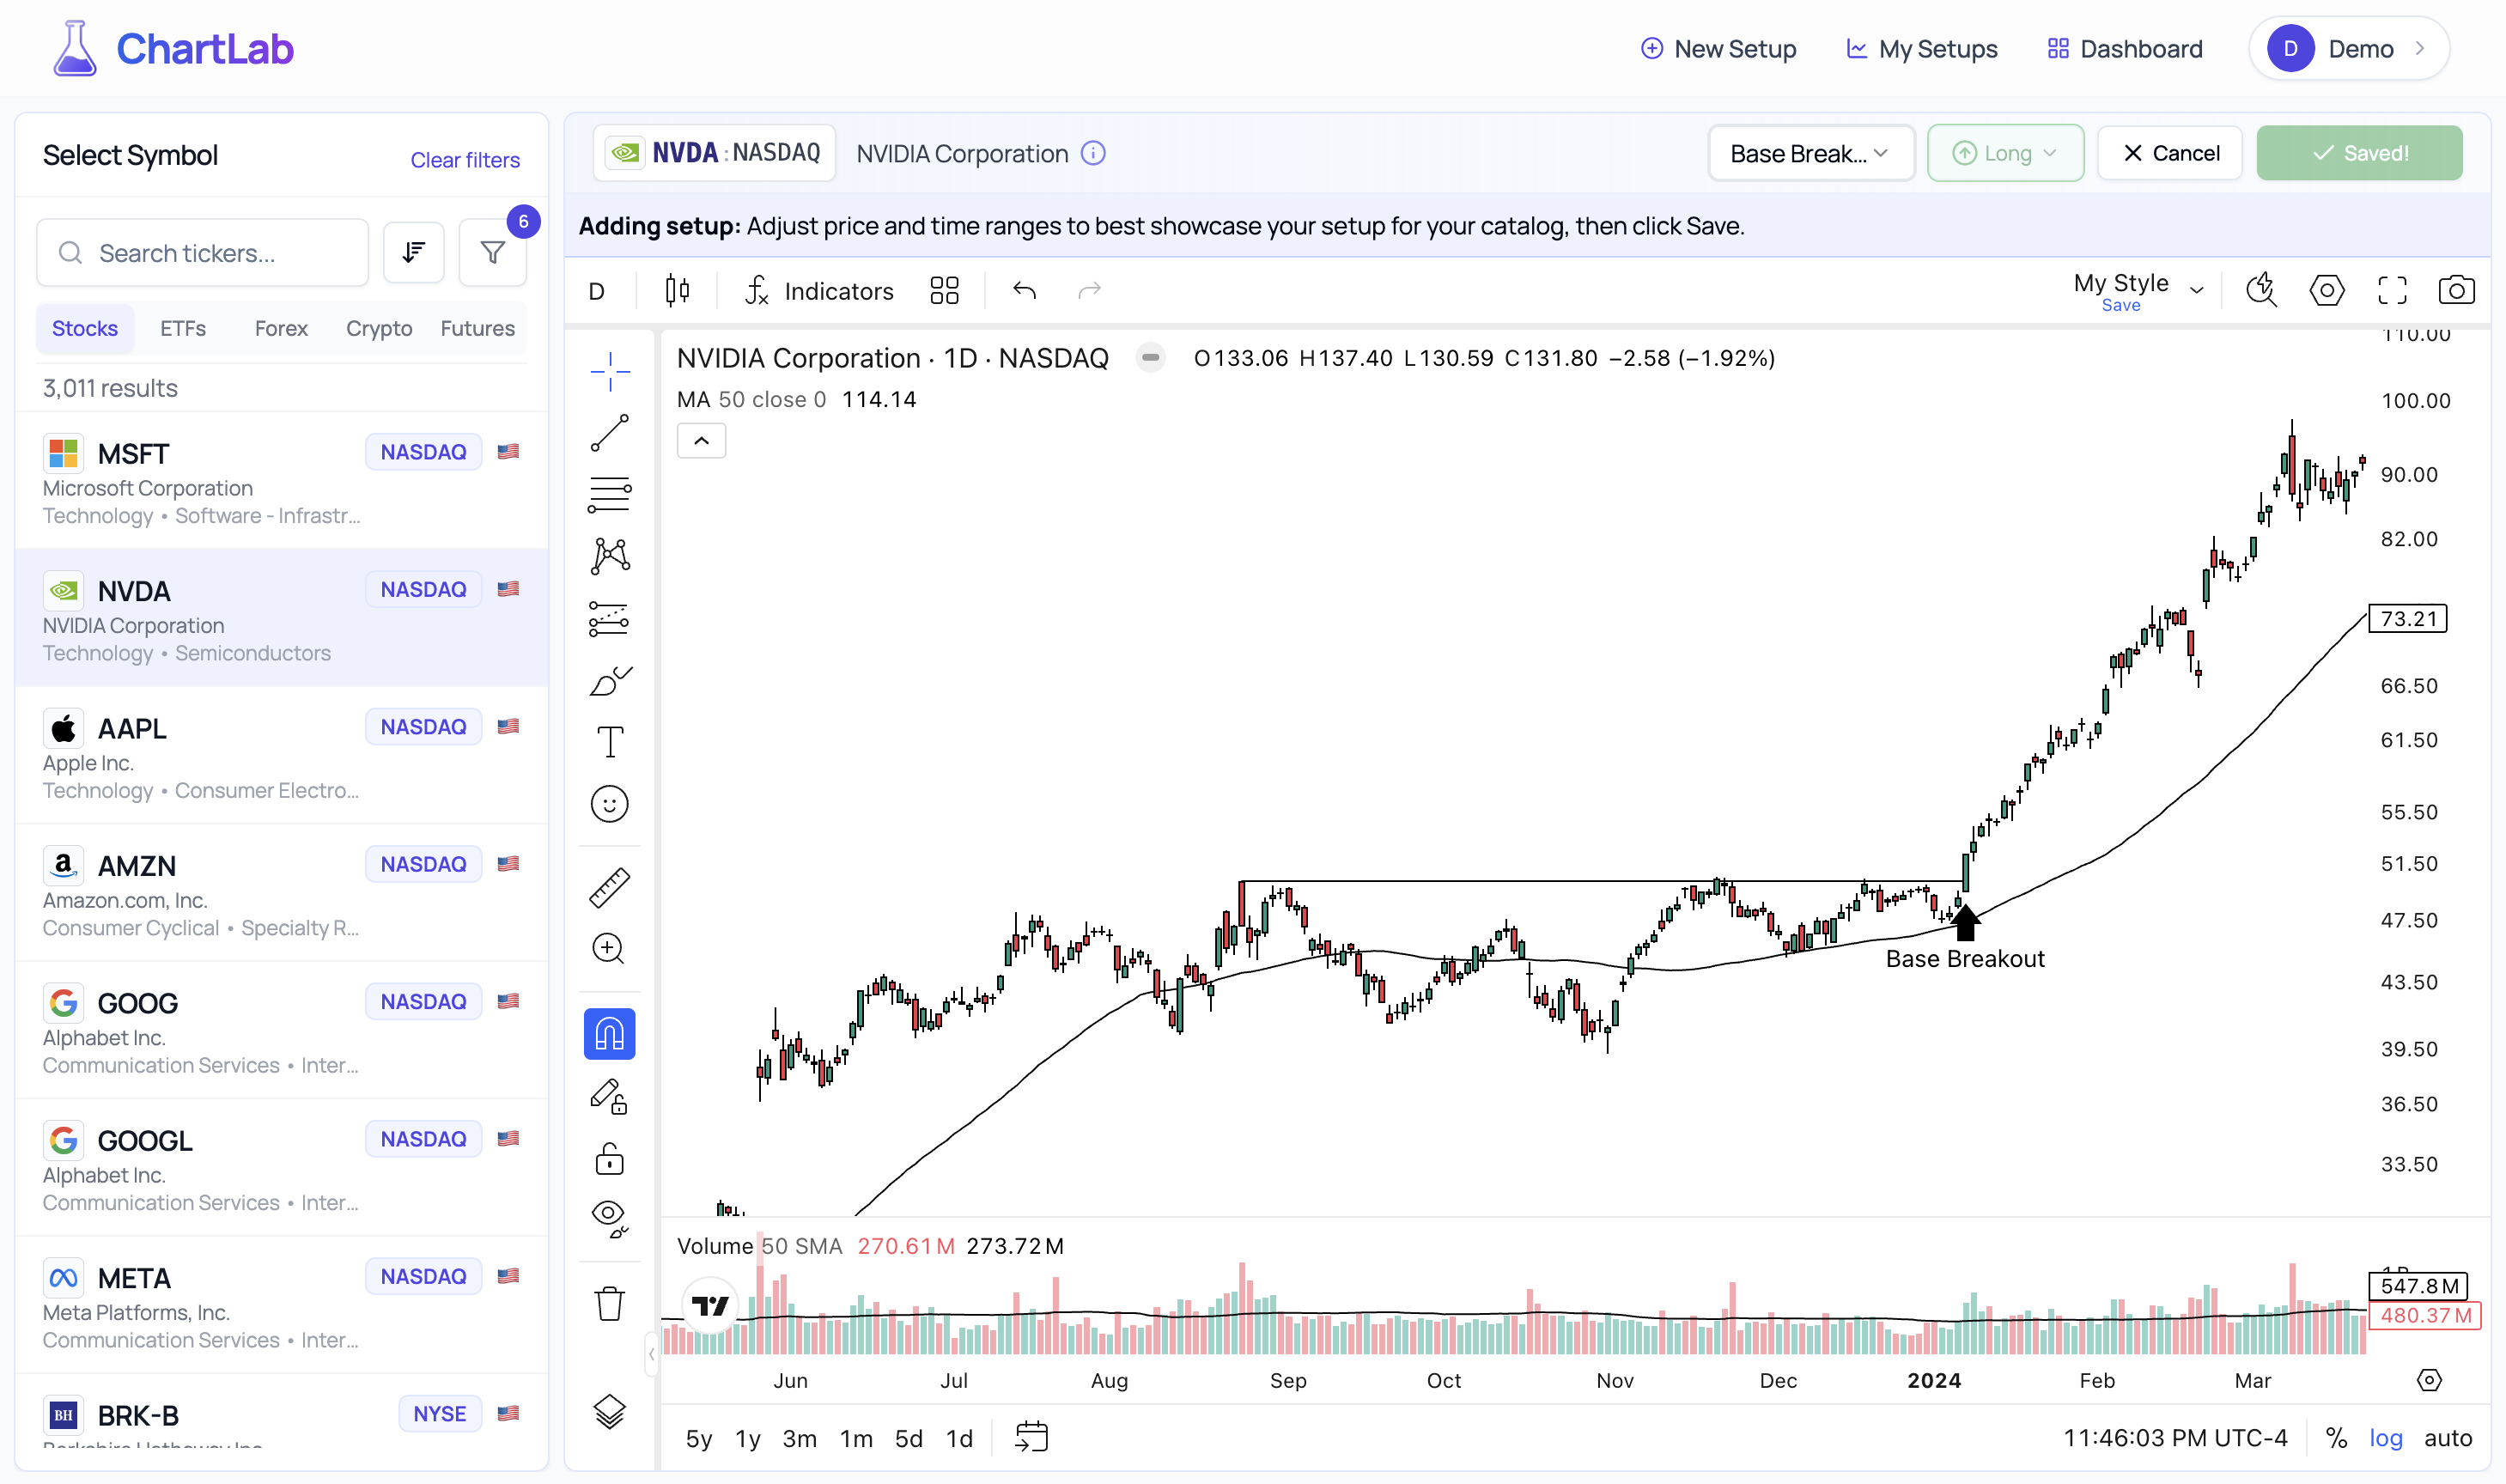Open the Long direction dropdown
The height and width of the screenshot is (1484, 2506).
click(x=2005, y=153)
